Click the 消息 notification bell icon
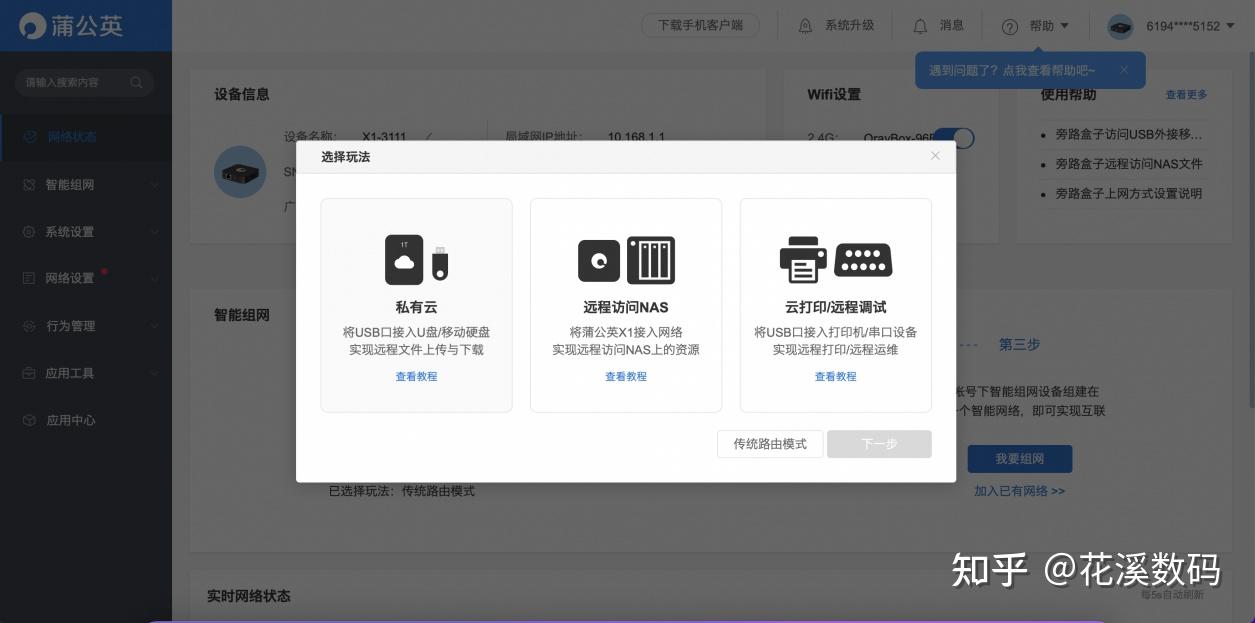Screen dimensions: 1255x623 pos(921,26)
